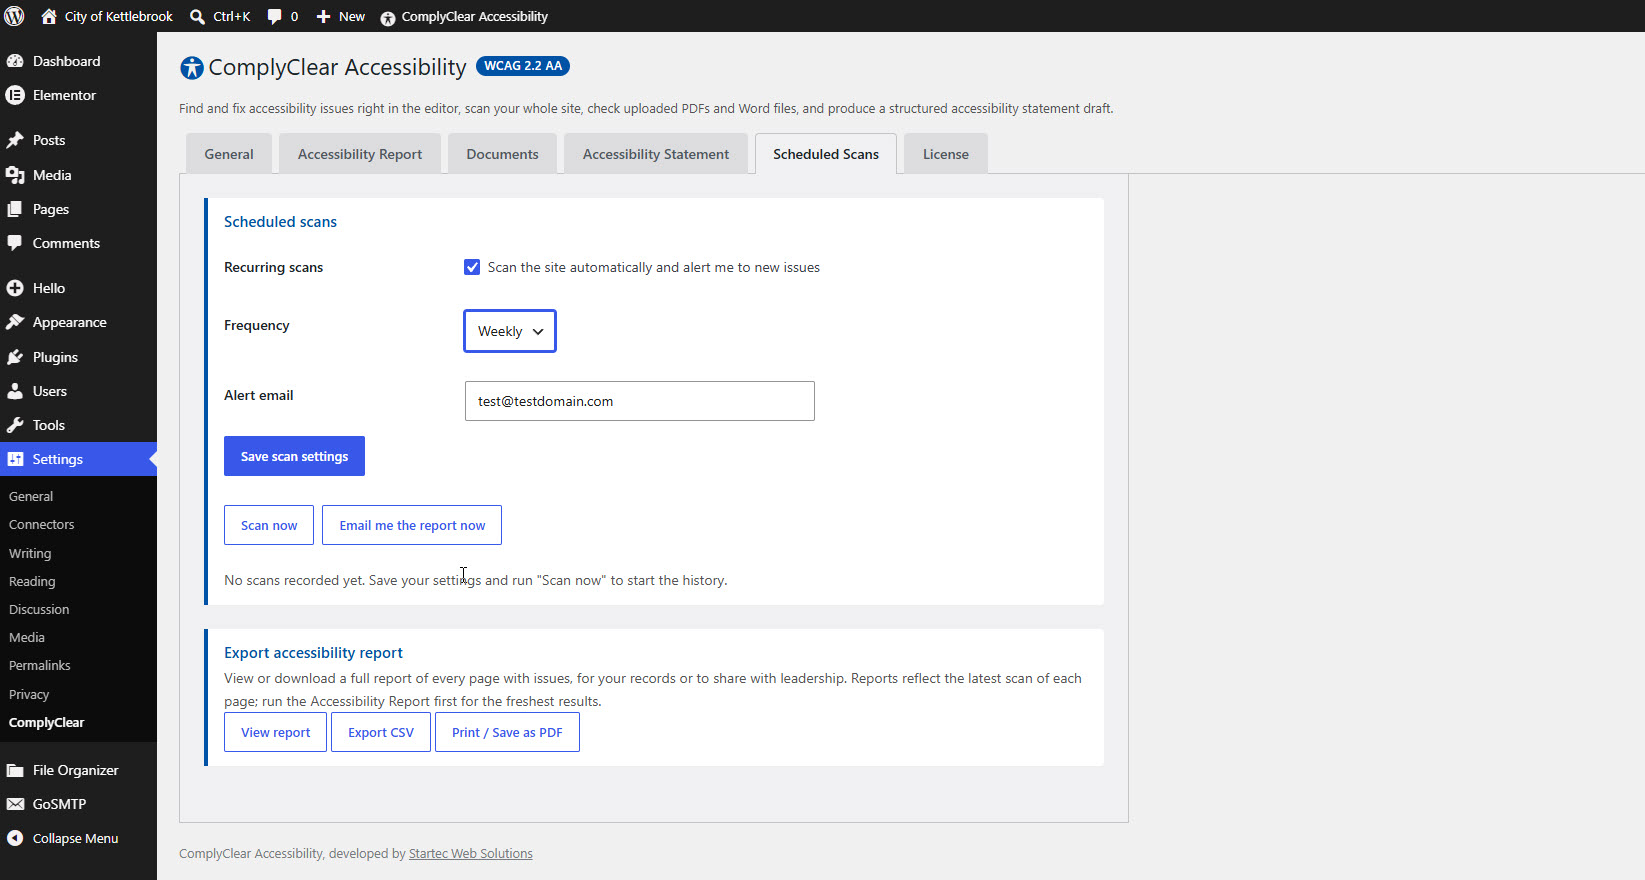Switch to the Documents tab
1645x880 pixels.
click(502, 154)
